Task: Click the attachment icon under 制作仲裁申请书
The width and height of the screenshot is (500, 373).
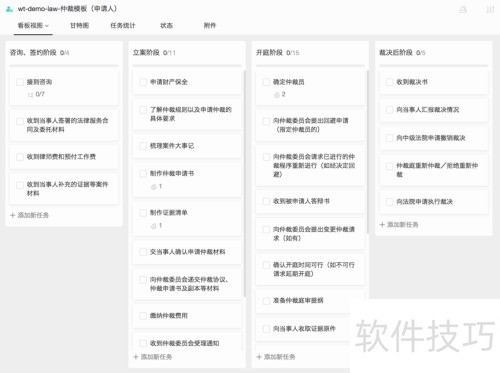Action: 154,187
